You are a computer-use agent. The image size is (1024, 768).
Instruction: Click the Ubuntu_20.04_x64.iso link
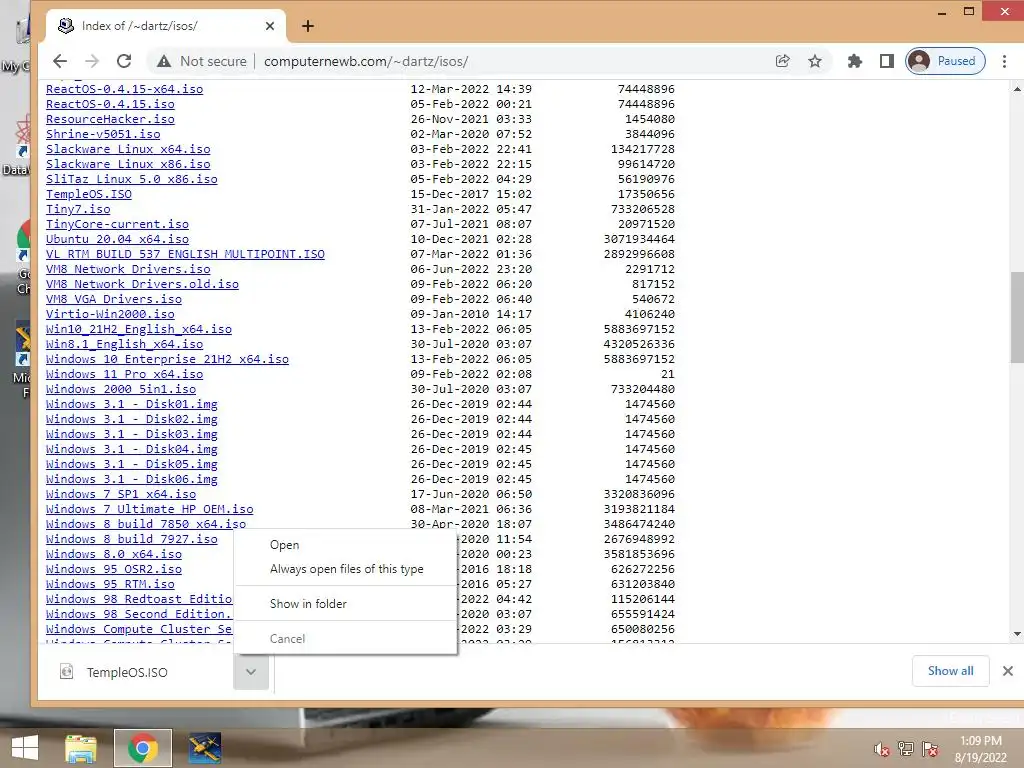tap(117, 239)
